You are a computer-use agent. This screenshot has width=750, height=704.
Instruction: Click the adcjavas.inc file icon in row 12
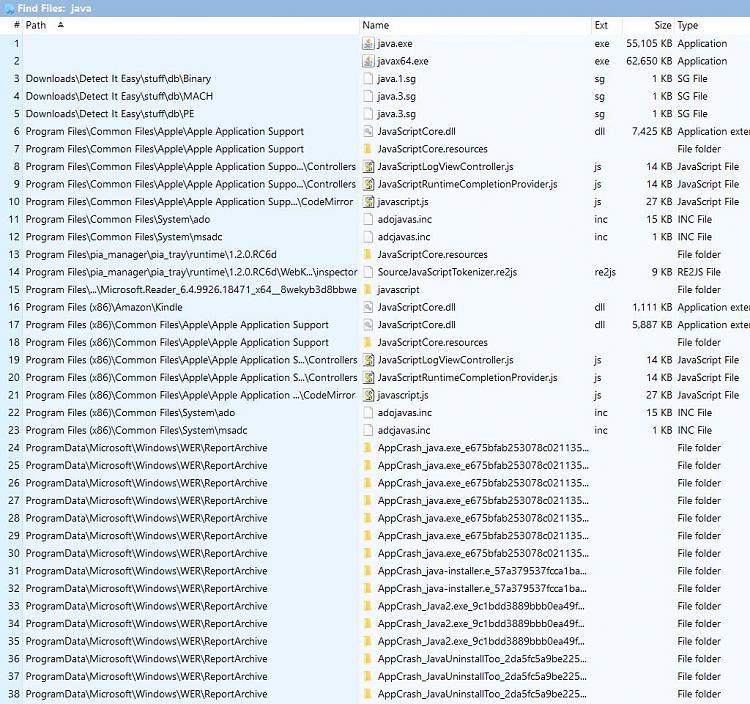[x=368, y=237]
